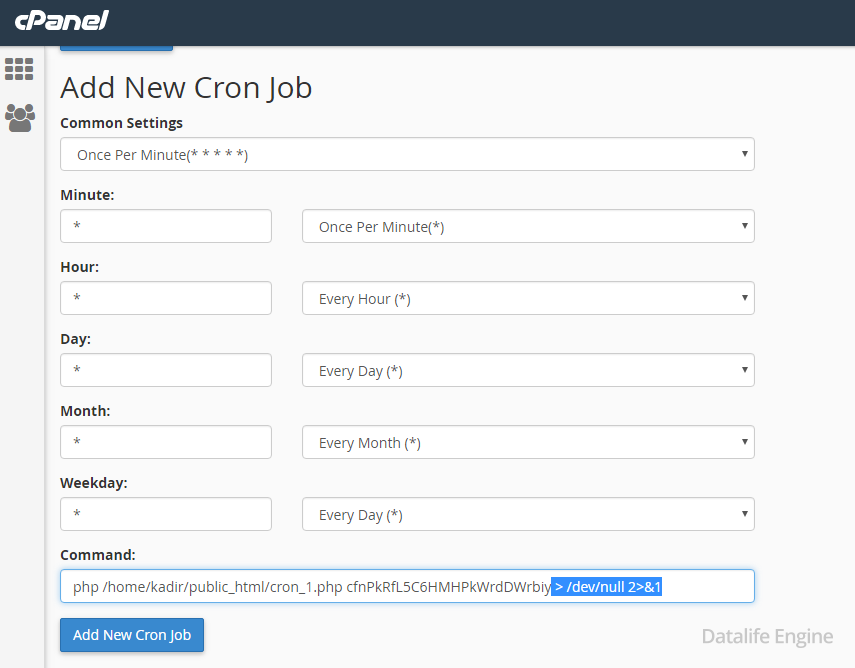The height and width of the screenshot is (668, 855).
Task: Open the home grid icon in sidebar
Action: [19, 69]
